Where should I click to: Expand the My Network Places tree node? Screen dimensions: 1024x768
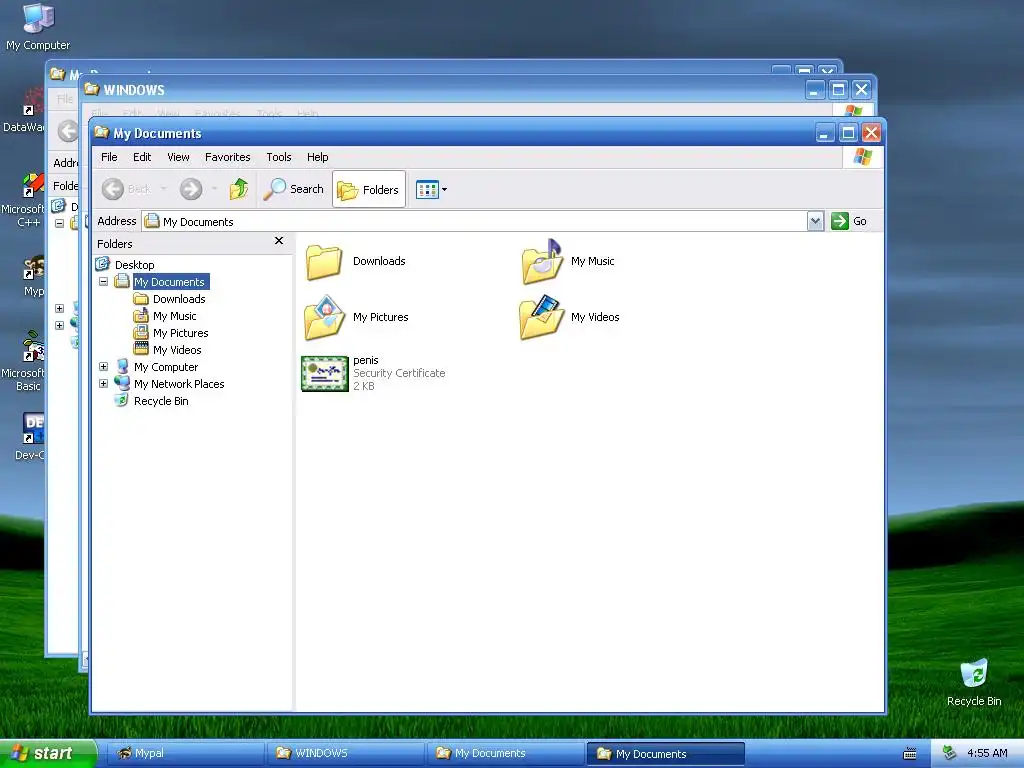[x=103, y=383]
